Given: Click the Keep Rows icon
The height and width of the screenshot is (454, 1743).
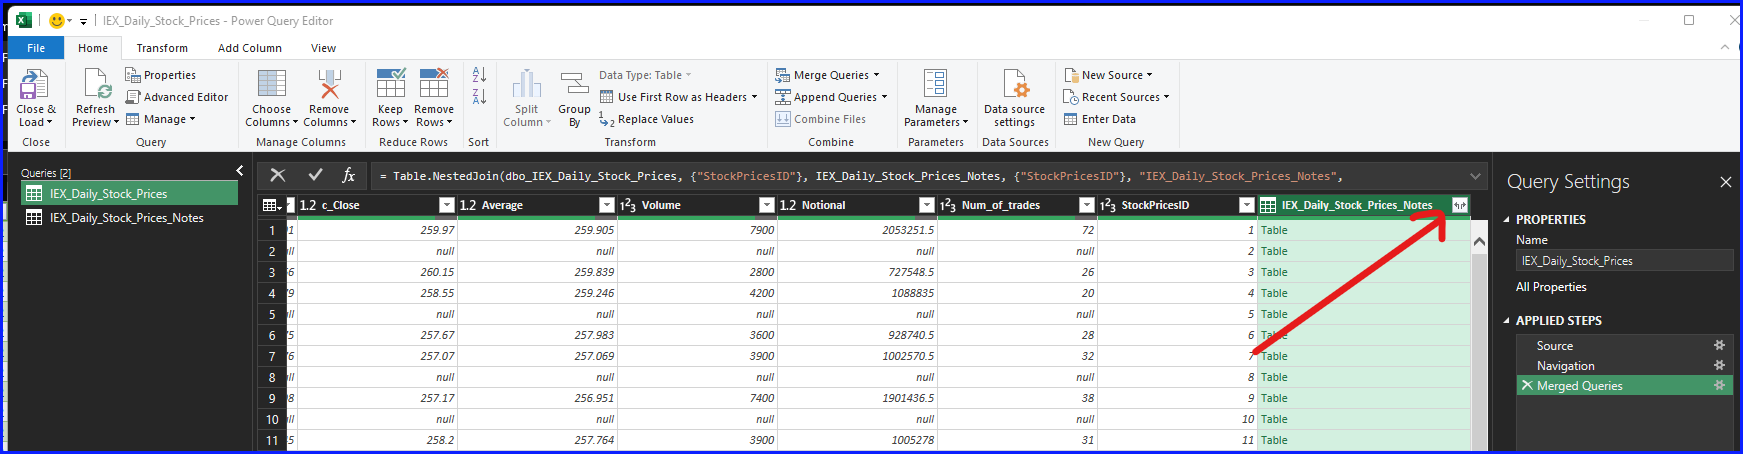Looking at the screenshot, I should tap(391, 83).
